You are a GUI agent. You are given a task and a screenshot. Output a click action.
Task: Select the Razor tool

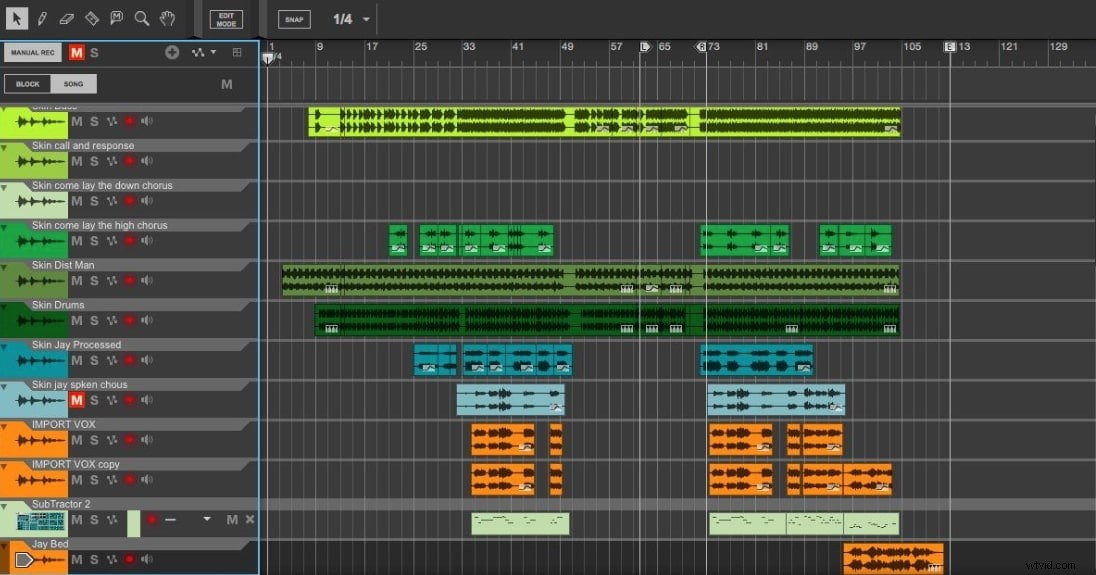click(92, 18)
